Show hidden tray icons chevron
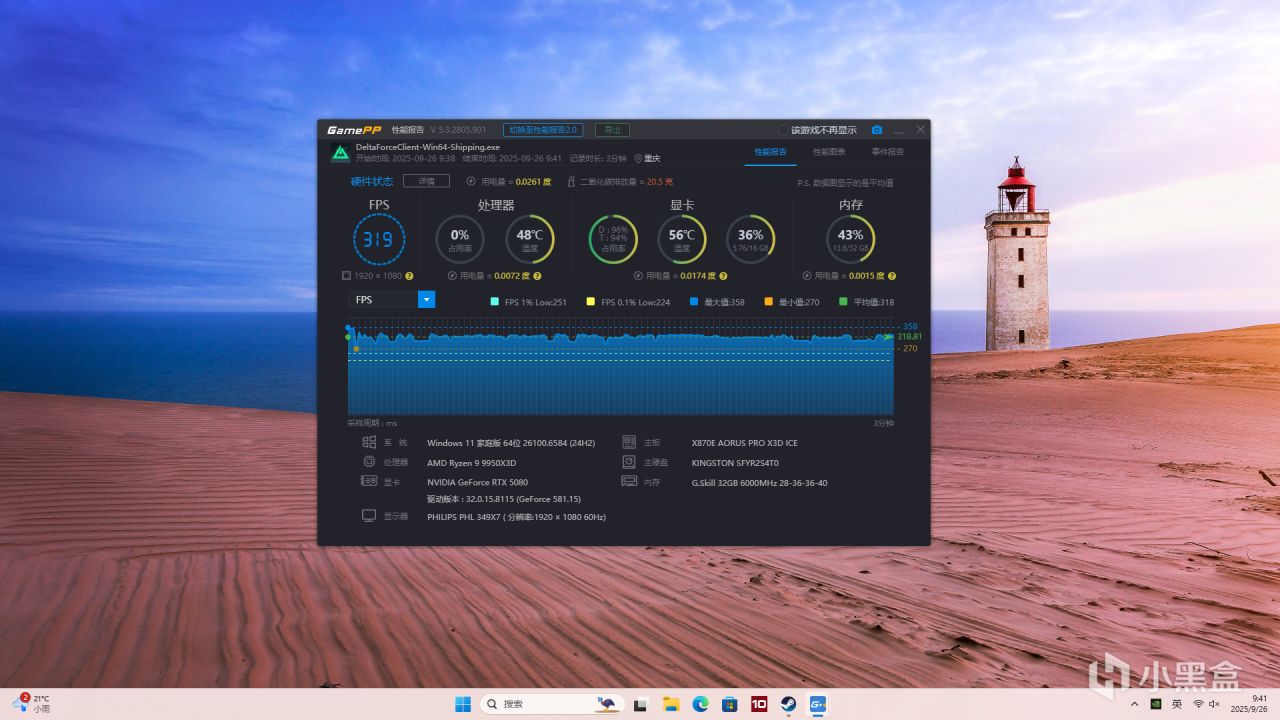 tap(1134, 704)
